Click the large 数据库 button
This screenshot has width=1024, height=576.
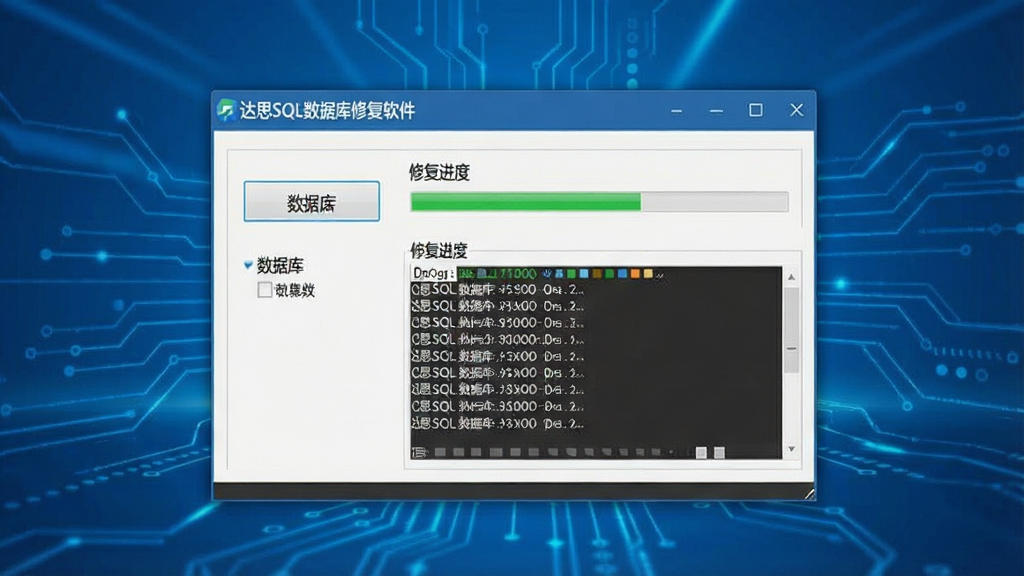312,202
